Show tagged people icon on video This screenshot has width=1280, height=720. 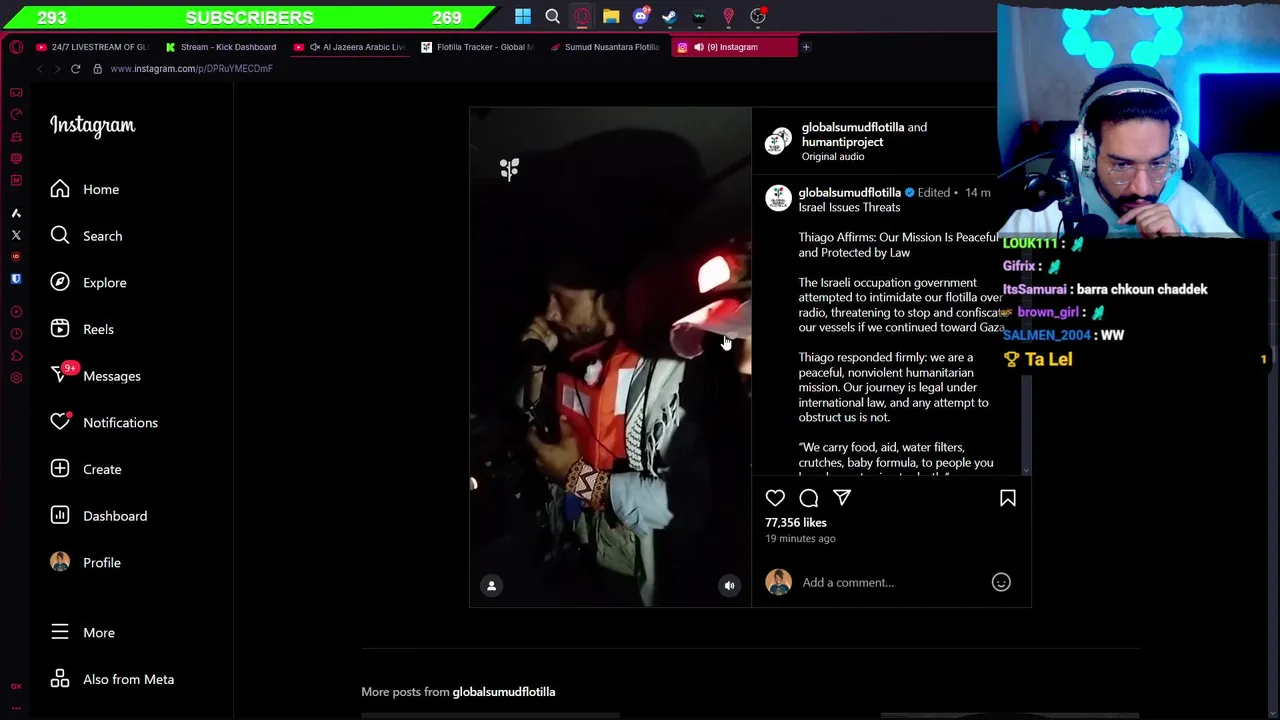[x=491, y=586]
